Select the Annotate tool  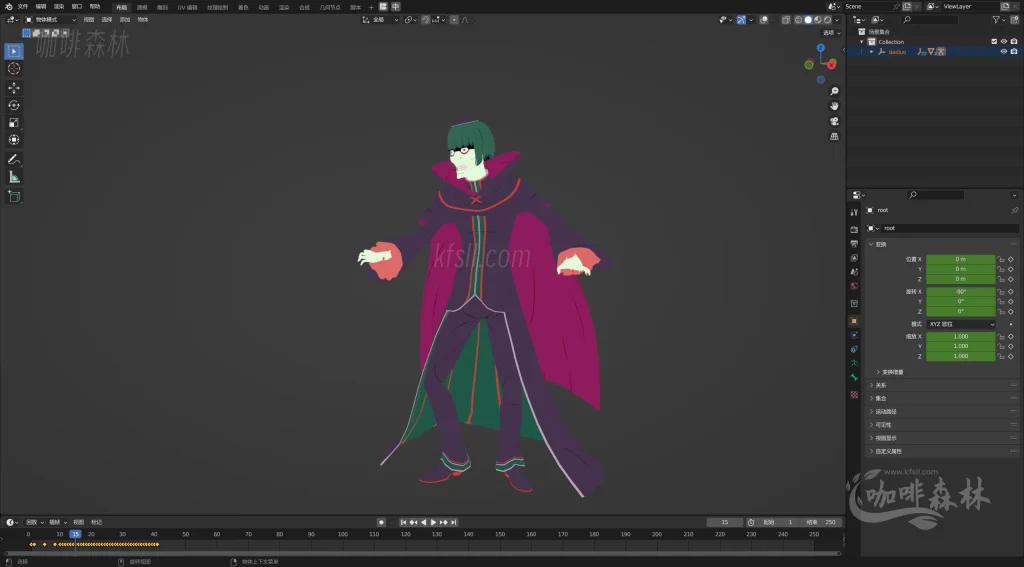coord(14,159)
